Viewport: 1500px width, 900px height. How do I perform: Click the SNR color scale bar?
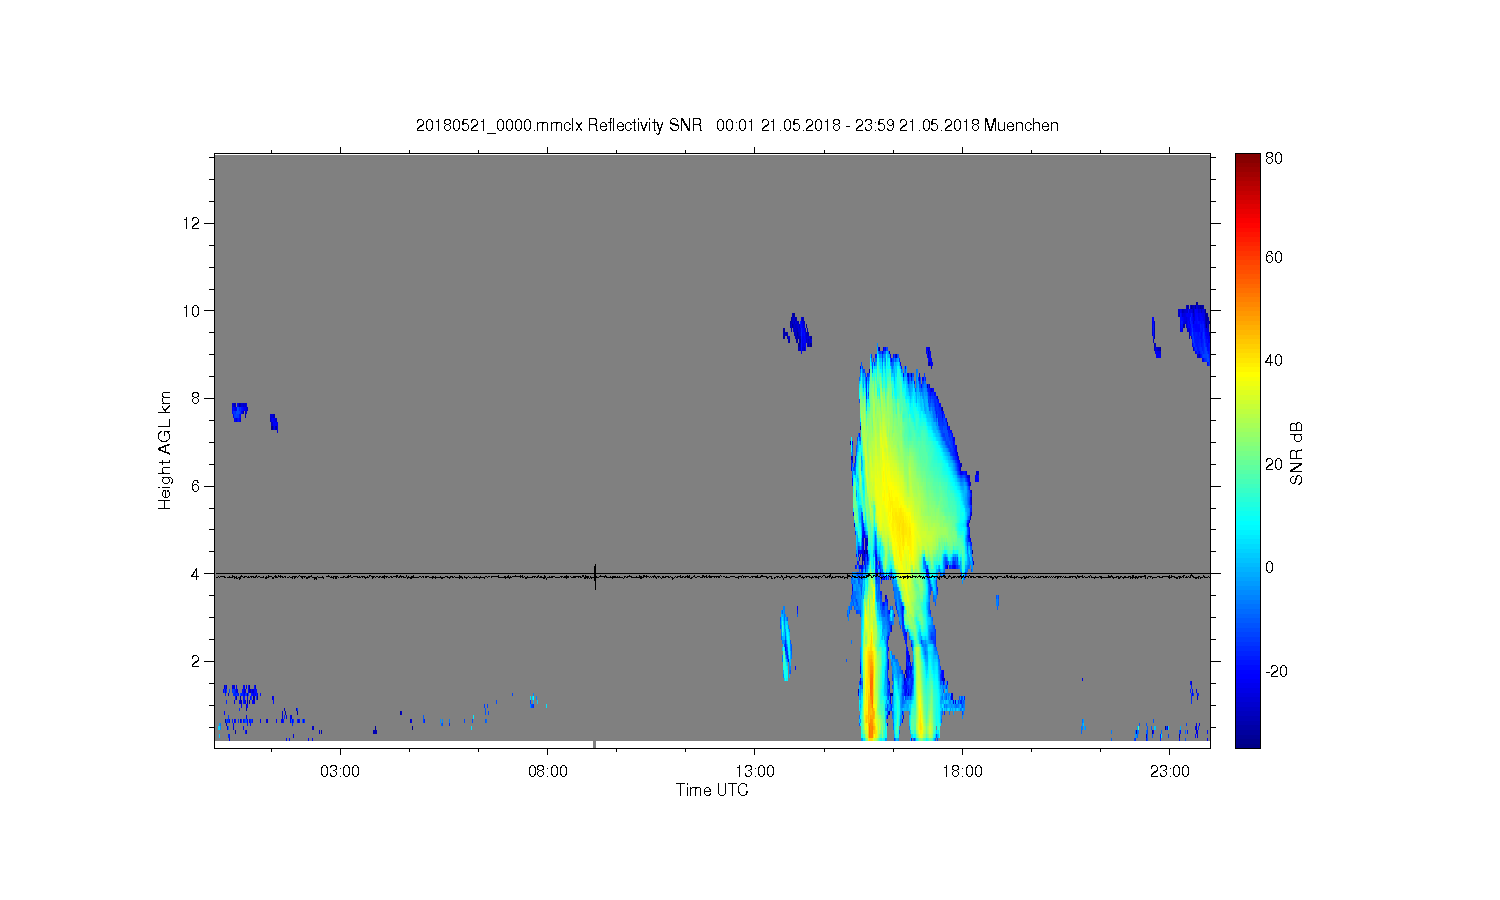tap(1247, 450)
